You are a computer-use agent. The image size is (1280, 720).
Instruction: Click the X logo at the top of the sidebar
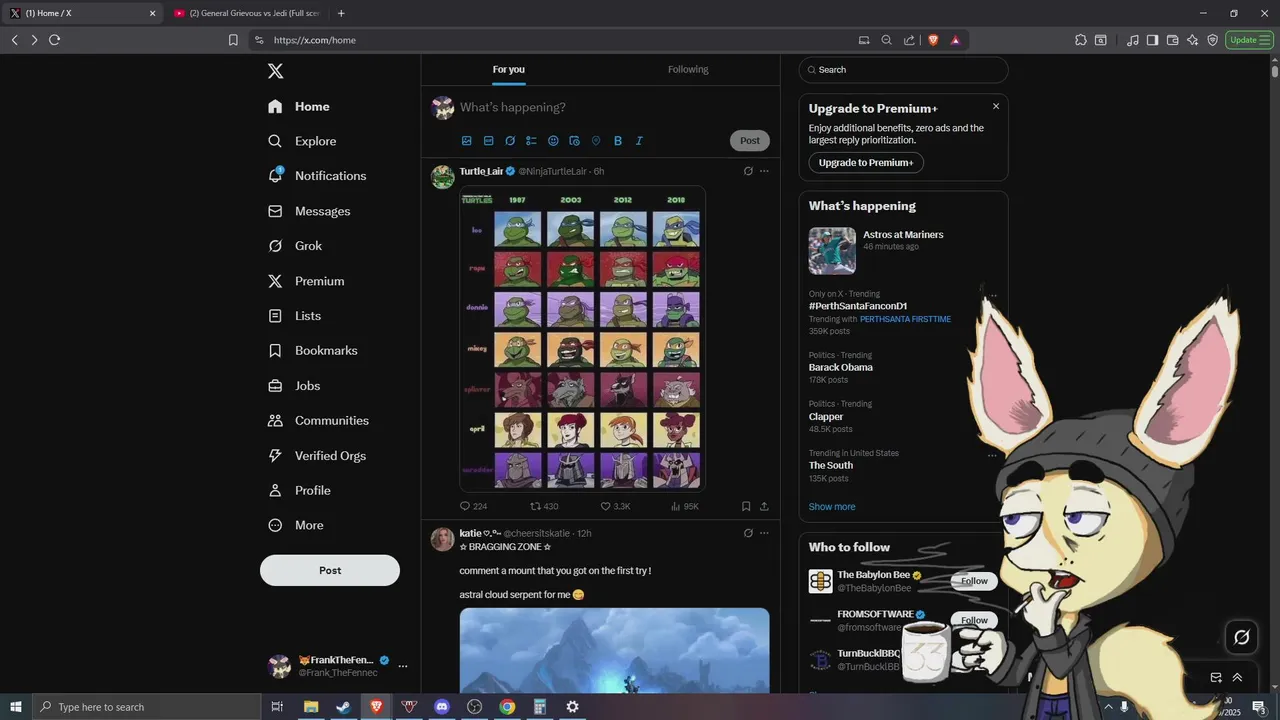[x=276, y=71]
